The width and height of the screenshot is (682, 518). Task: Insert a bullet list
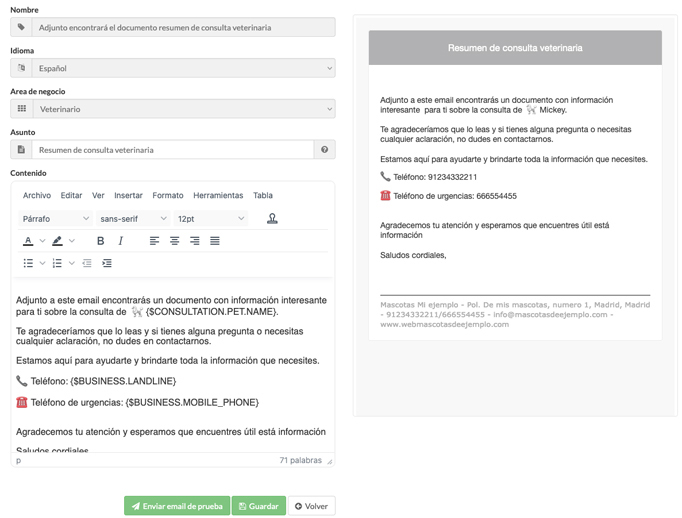point(28,263)
